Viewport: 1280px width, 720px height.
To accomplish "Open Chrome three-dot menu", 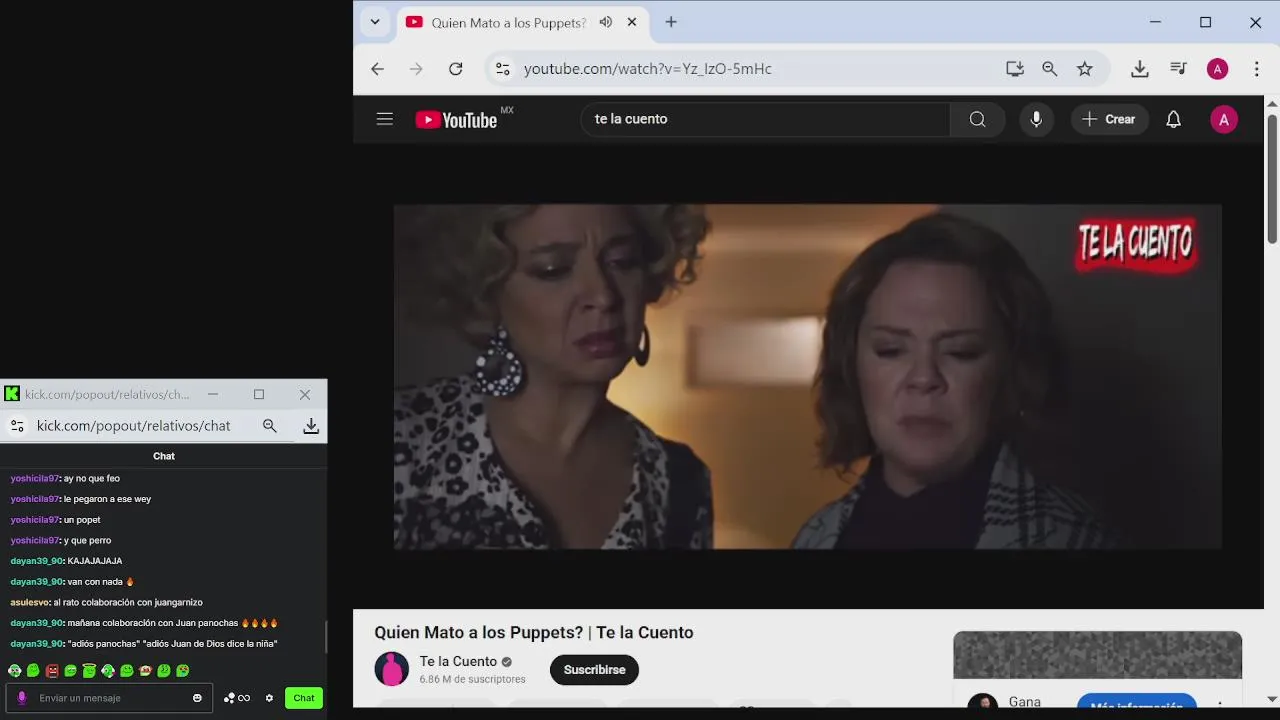I will [1256, 69].
